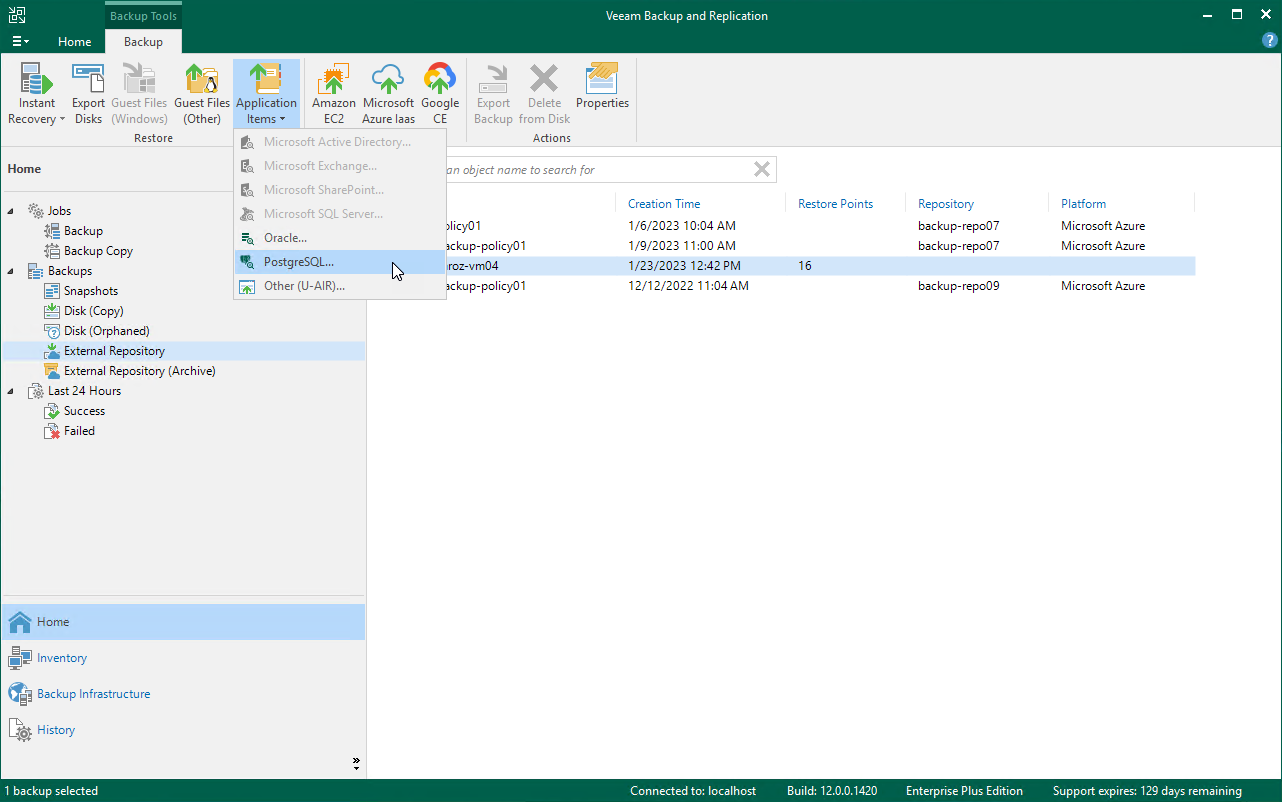
Task: Sort by Restore Points column header
Action: tap(835, 204)
